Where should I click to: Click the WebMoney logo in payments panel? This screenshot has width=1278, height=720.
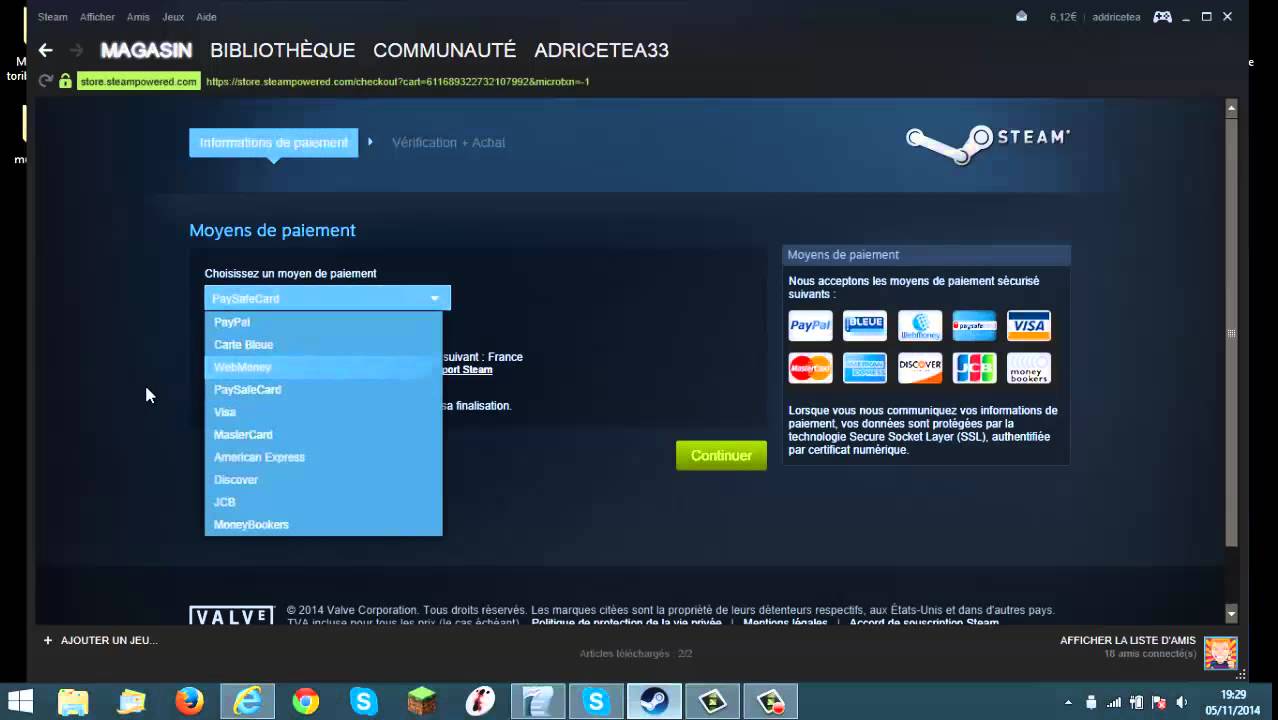[x=920, y=326]
